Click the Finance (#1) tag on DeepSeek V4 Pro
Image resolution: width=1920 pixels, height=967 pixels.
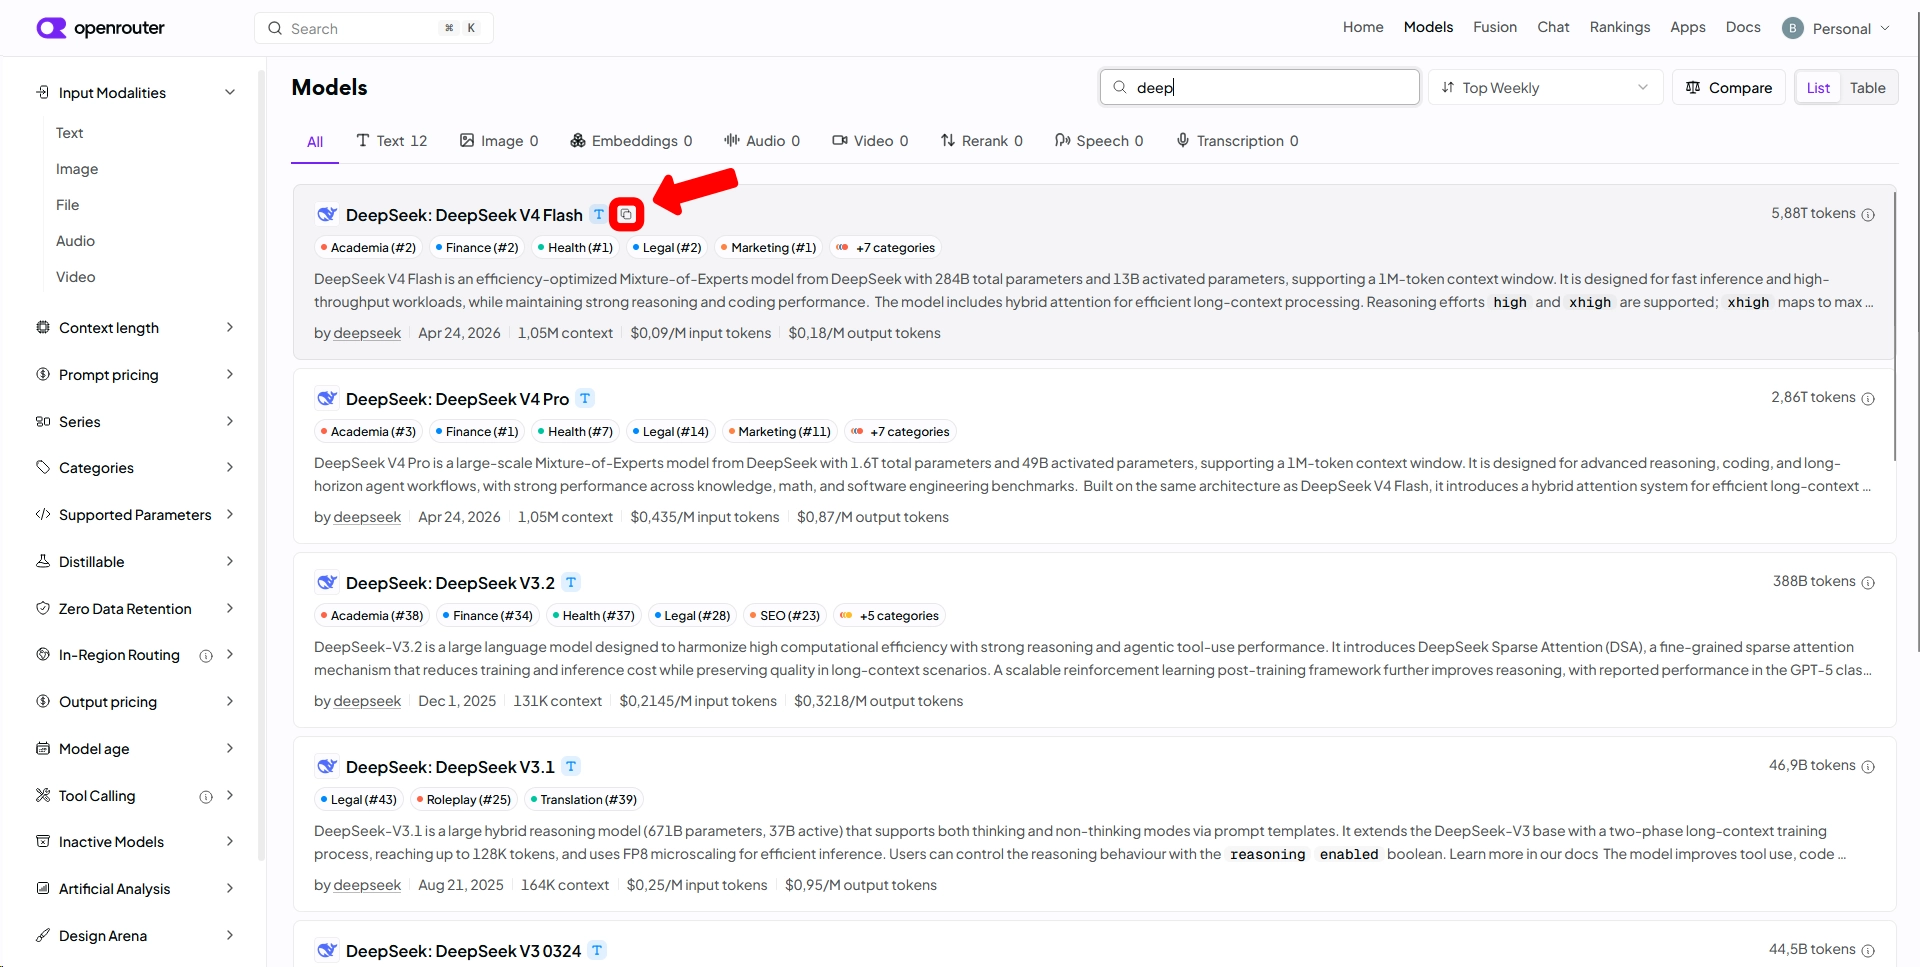(477, 432)
